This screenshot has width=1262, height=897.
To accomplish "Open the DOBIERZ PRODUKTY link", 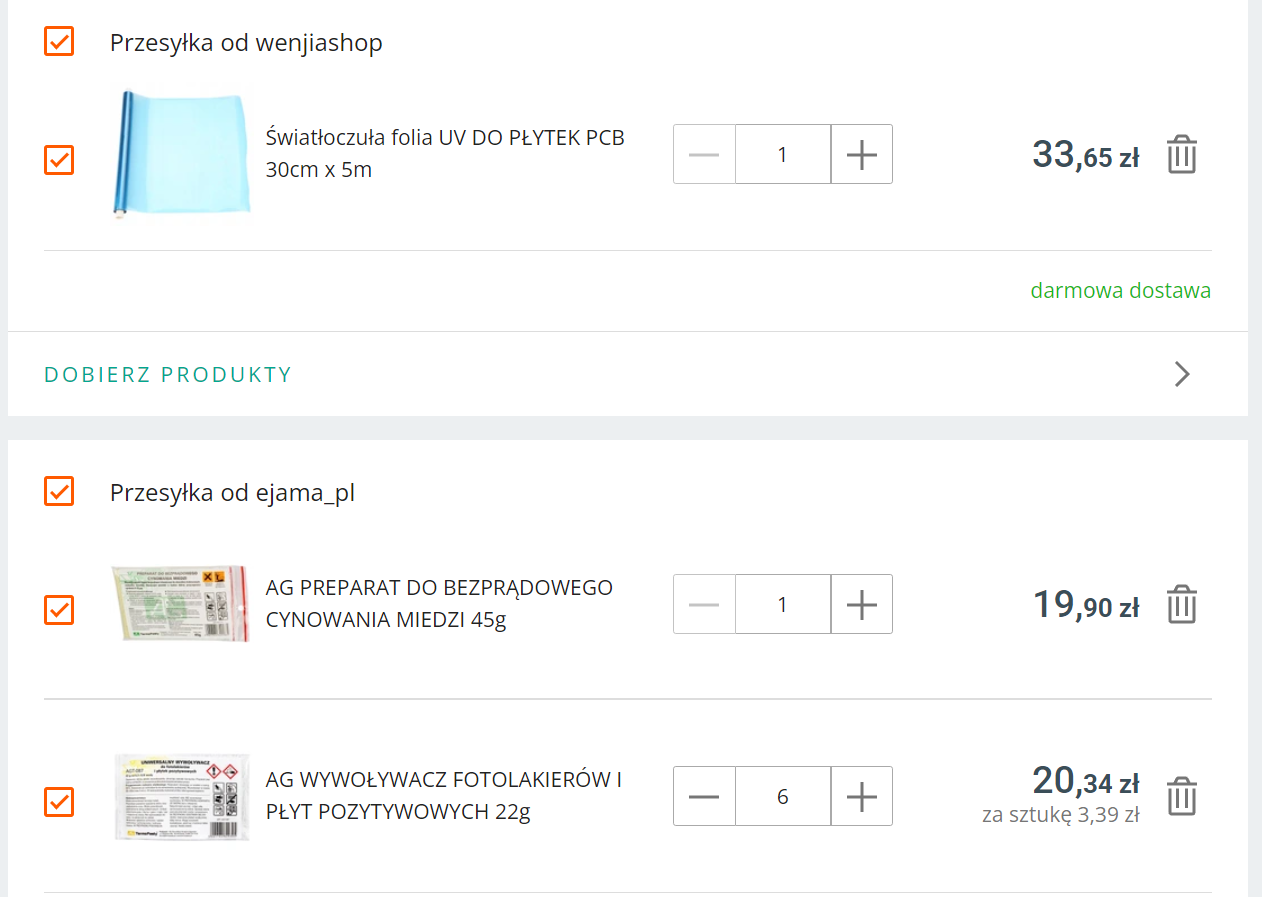I will click(x=168, y=375).
